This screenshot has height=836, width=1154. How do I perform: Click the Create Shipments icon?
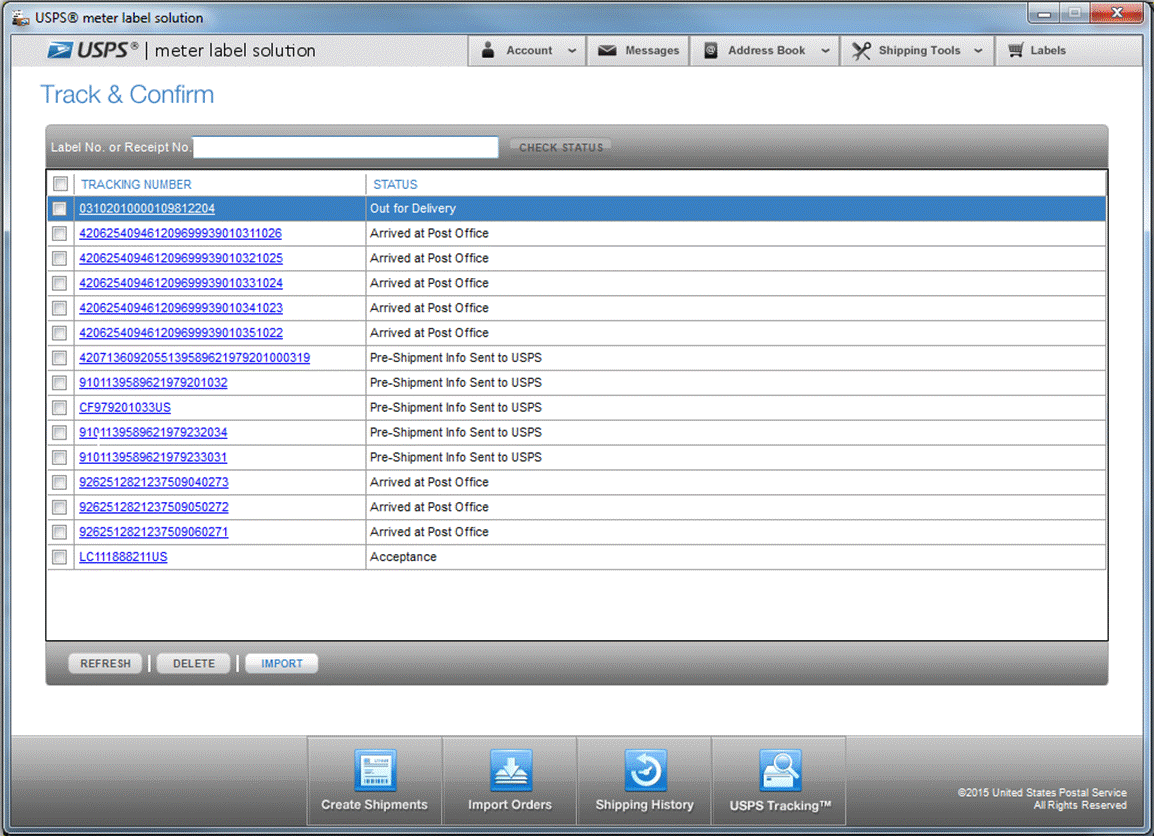[x=375, y=770]
